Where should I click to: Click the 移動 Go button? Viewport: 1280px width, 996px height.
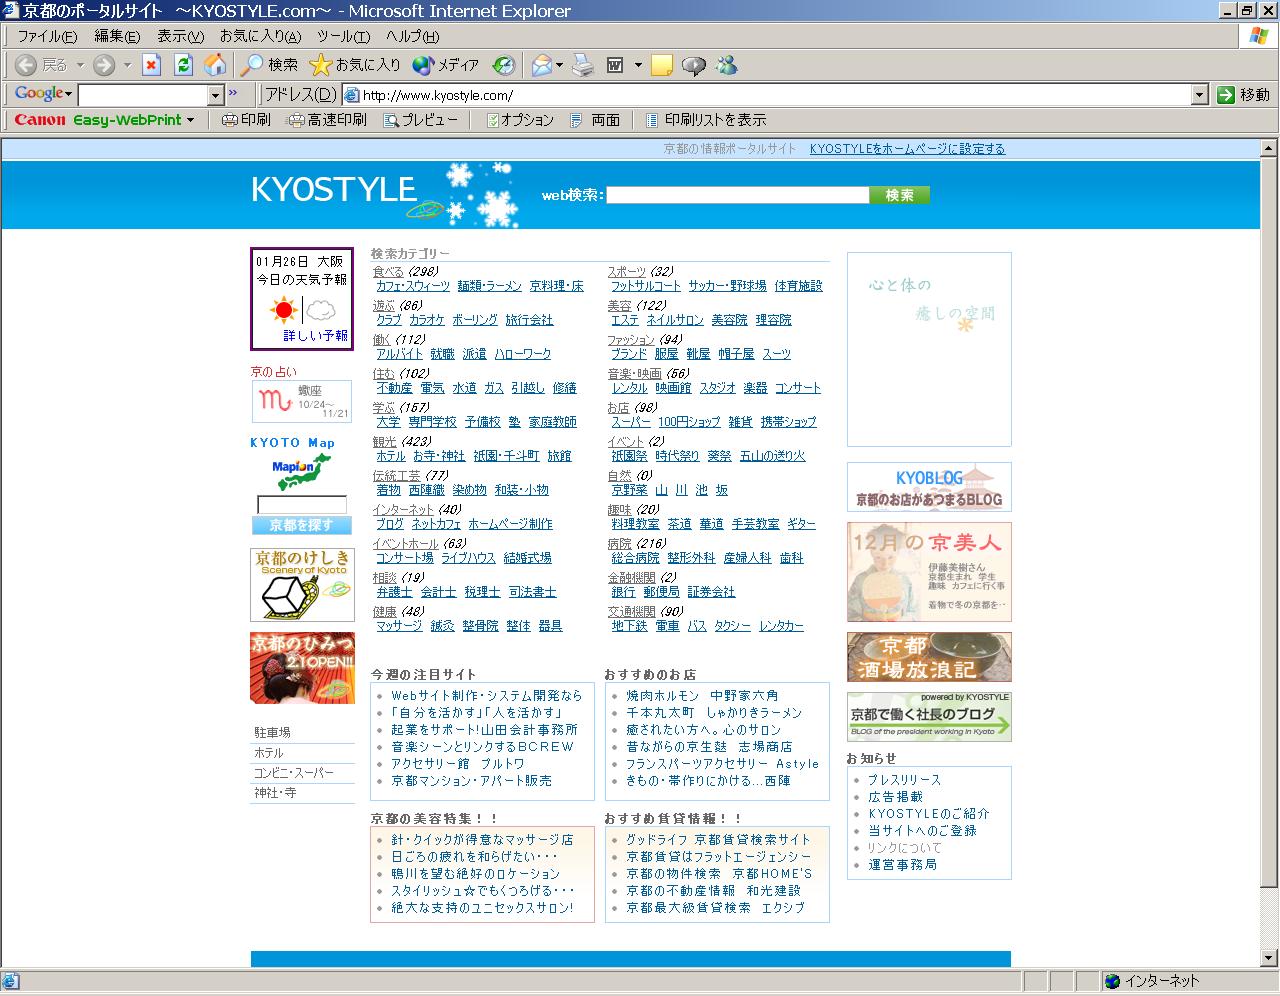(1243, 95)
